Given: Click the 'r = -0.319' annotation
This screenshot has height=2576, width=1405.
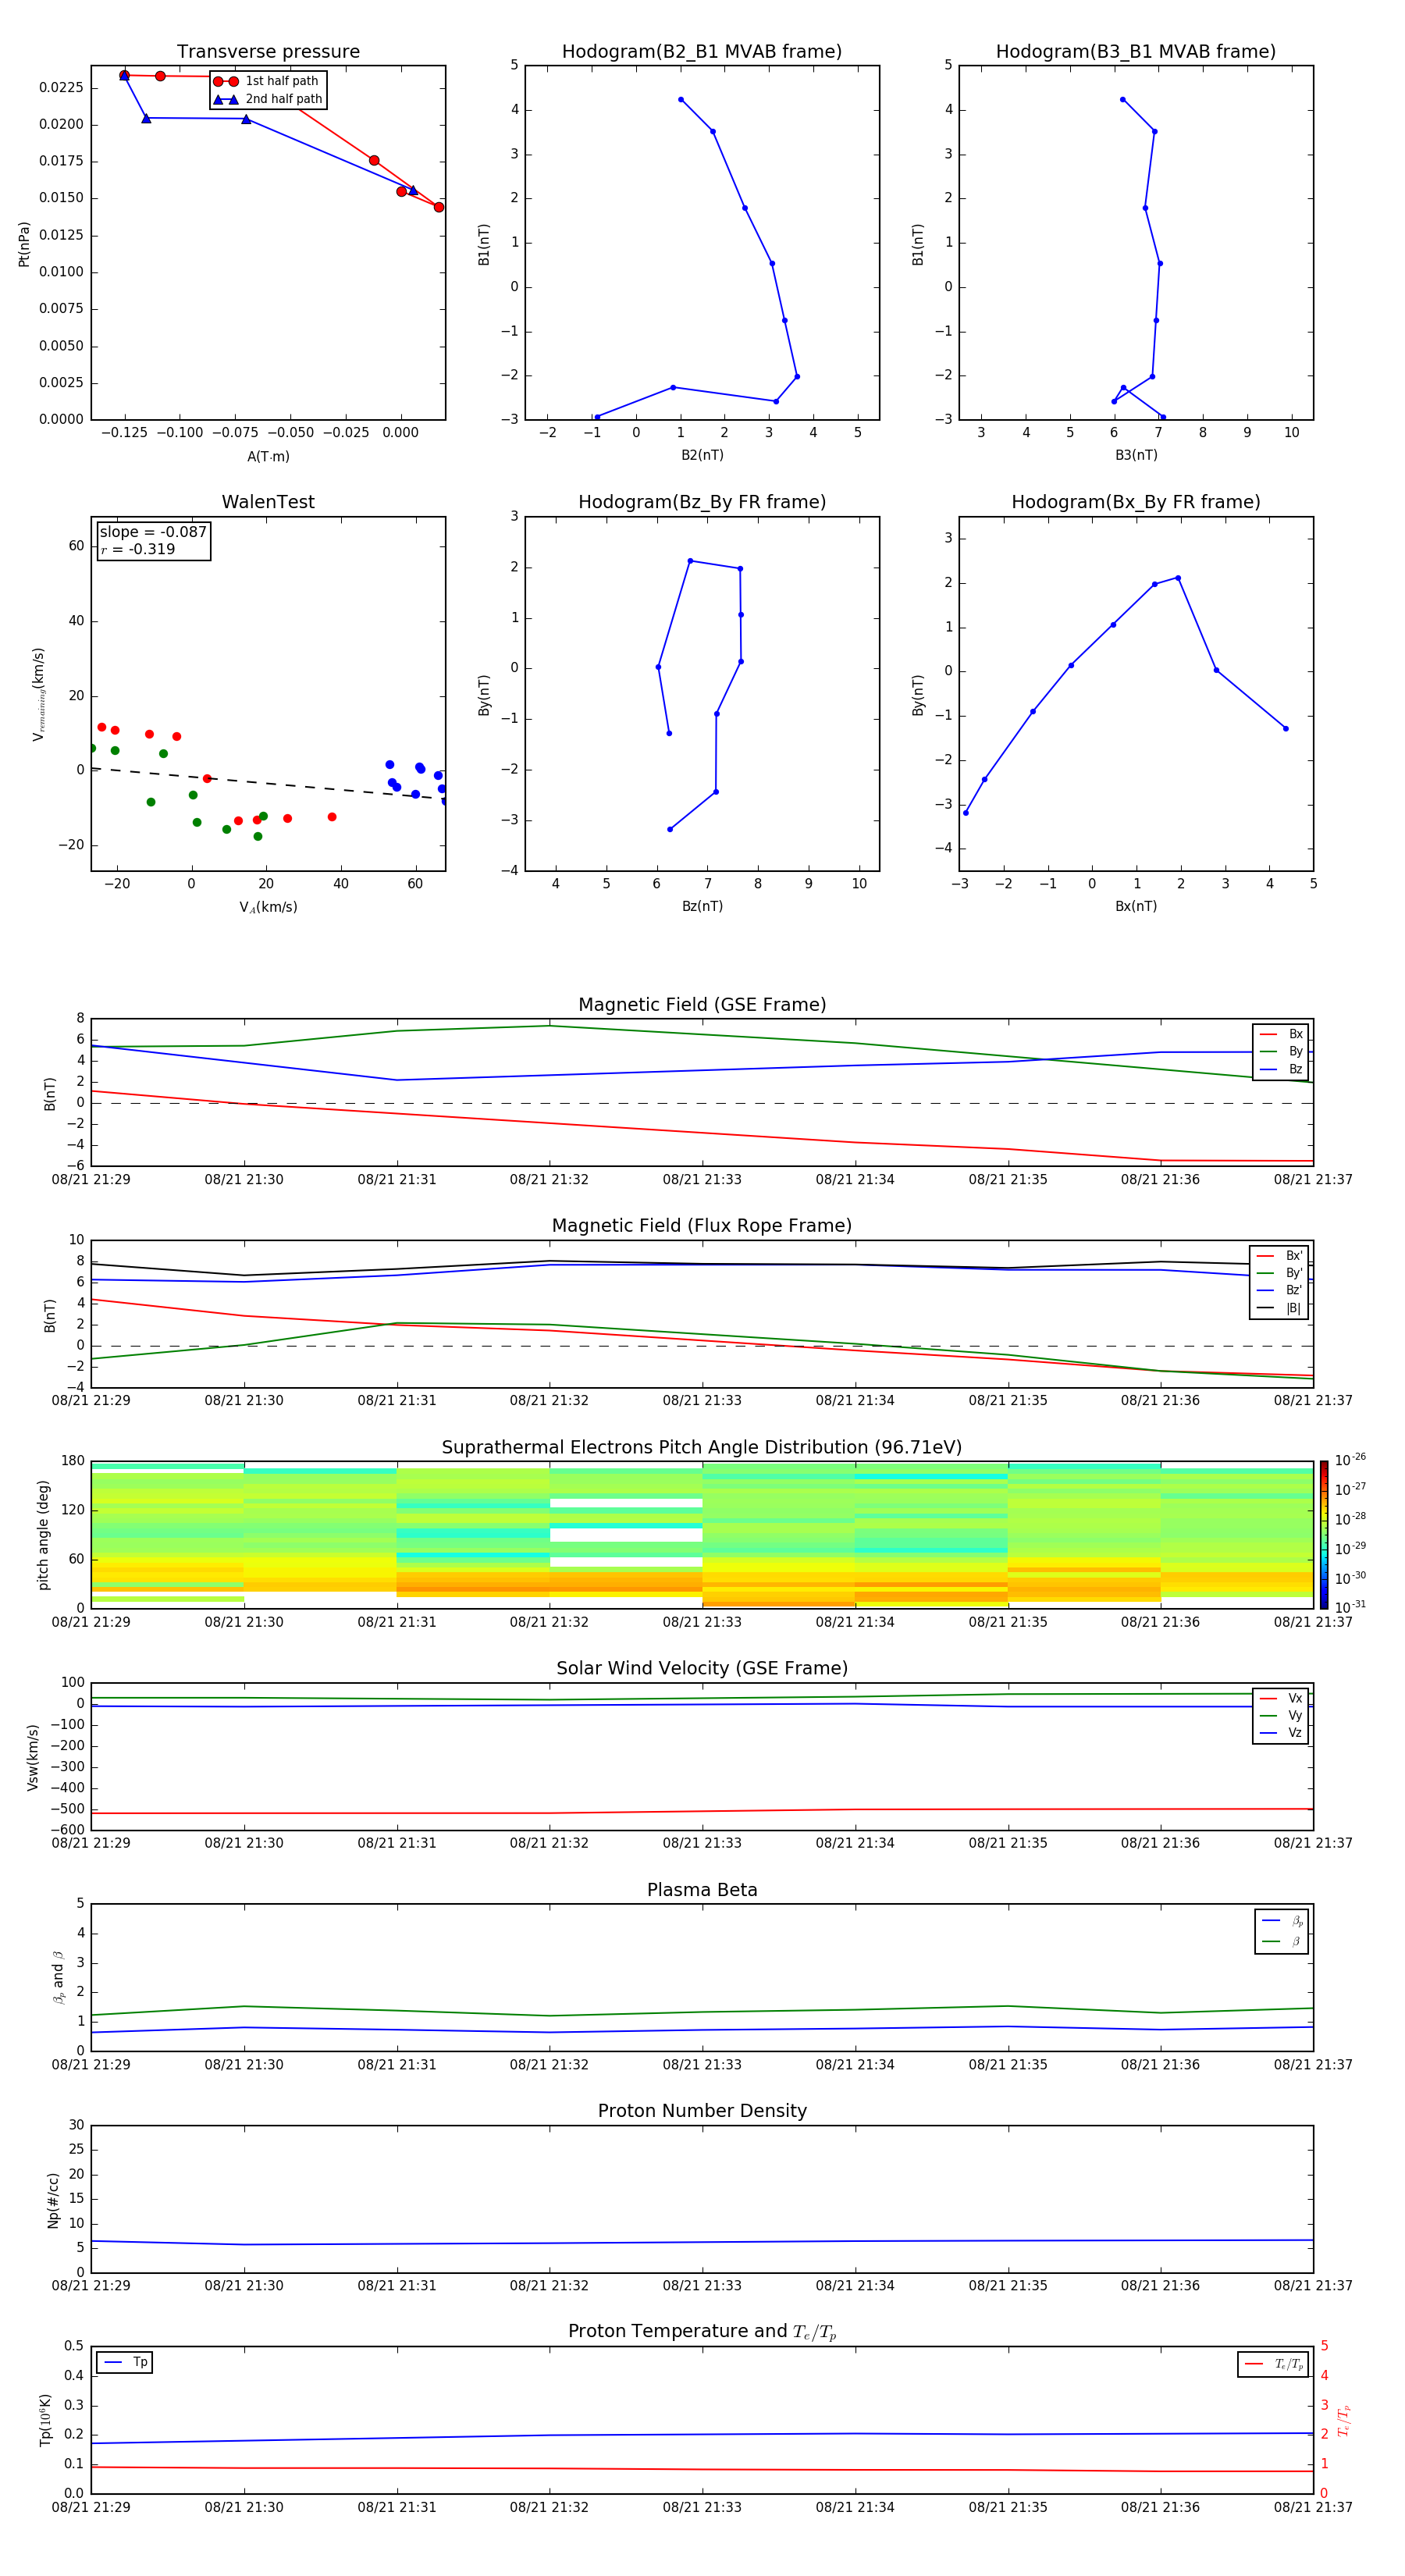Looking at the screenshot, I should coord(138,549).
